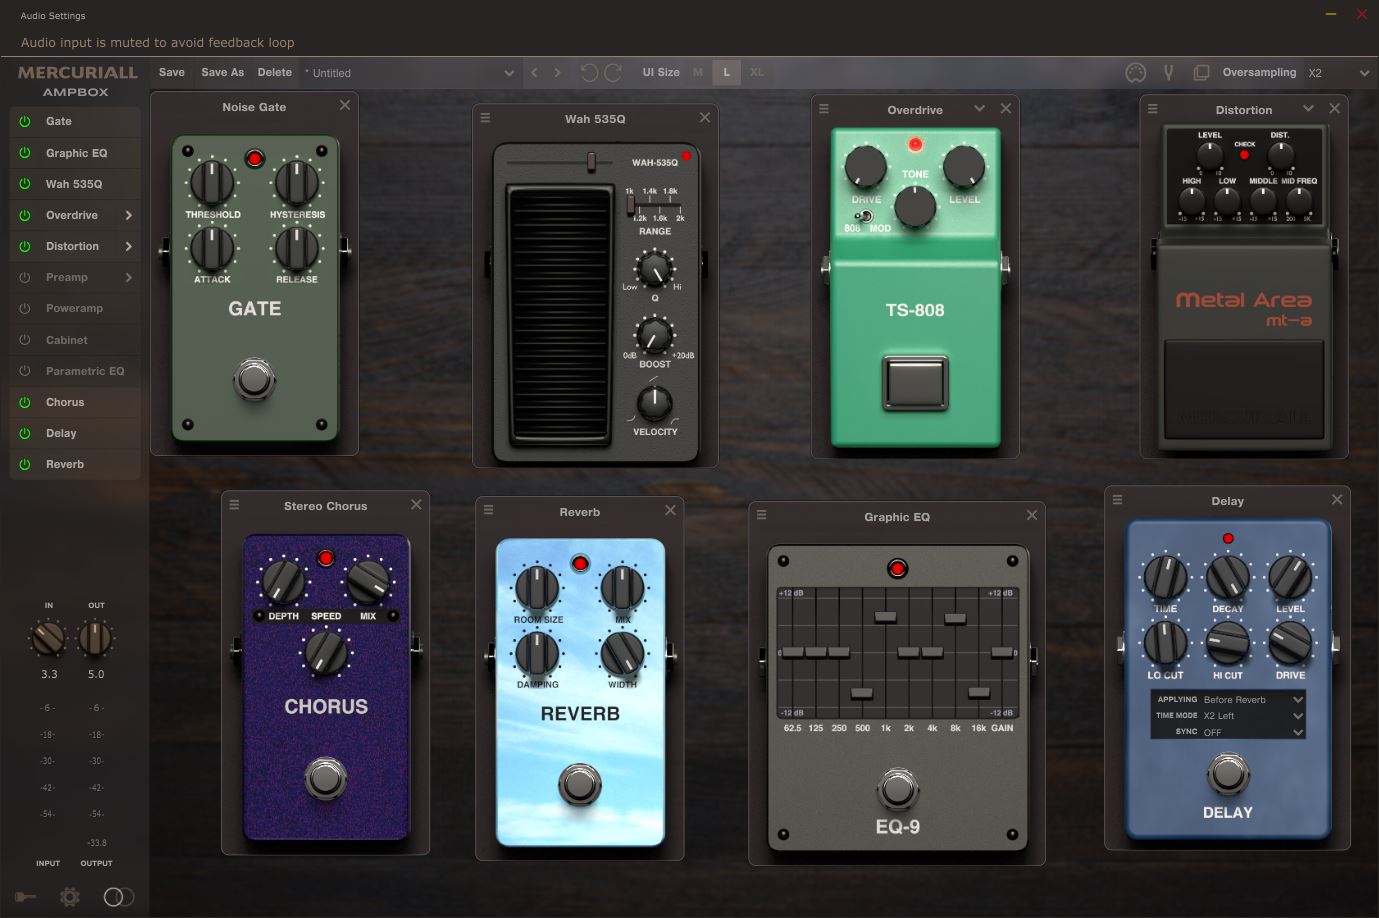Expand the Overdrive sidebar arrow

129,215
